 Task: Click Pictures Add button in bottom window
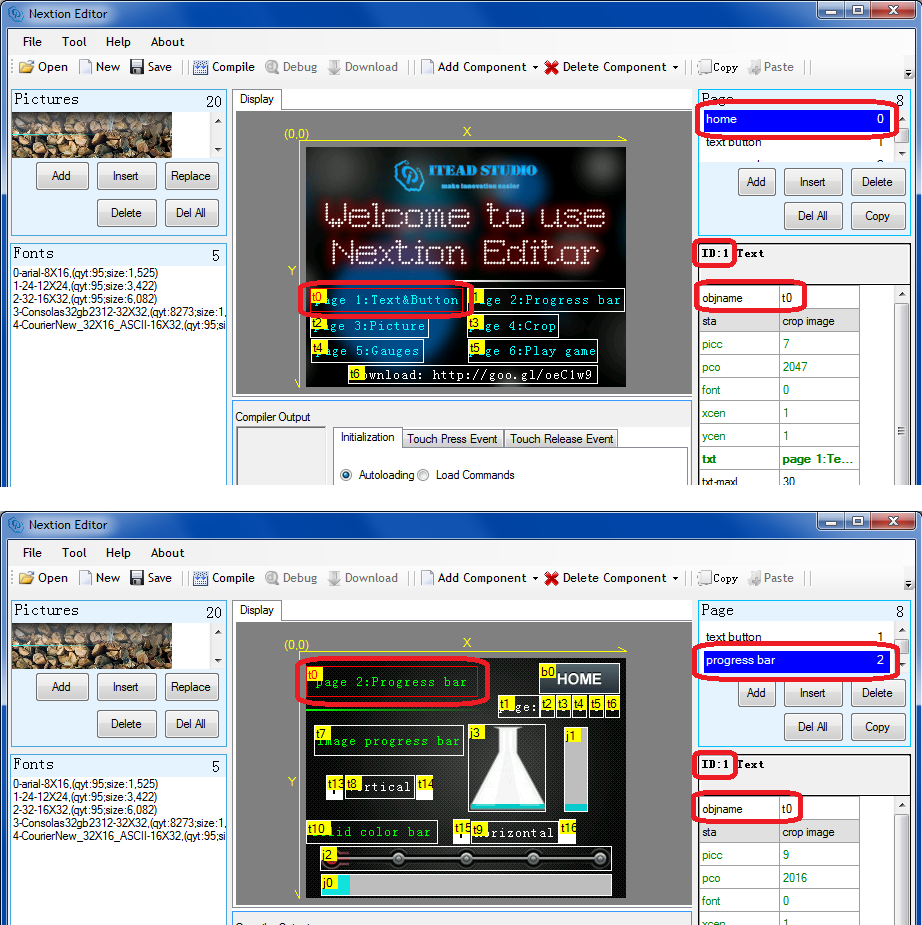pyautogui.click(x=61, y=687)
